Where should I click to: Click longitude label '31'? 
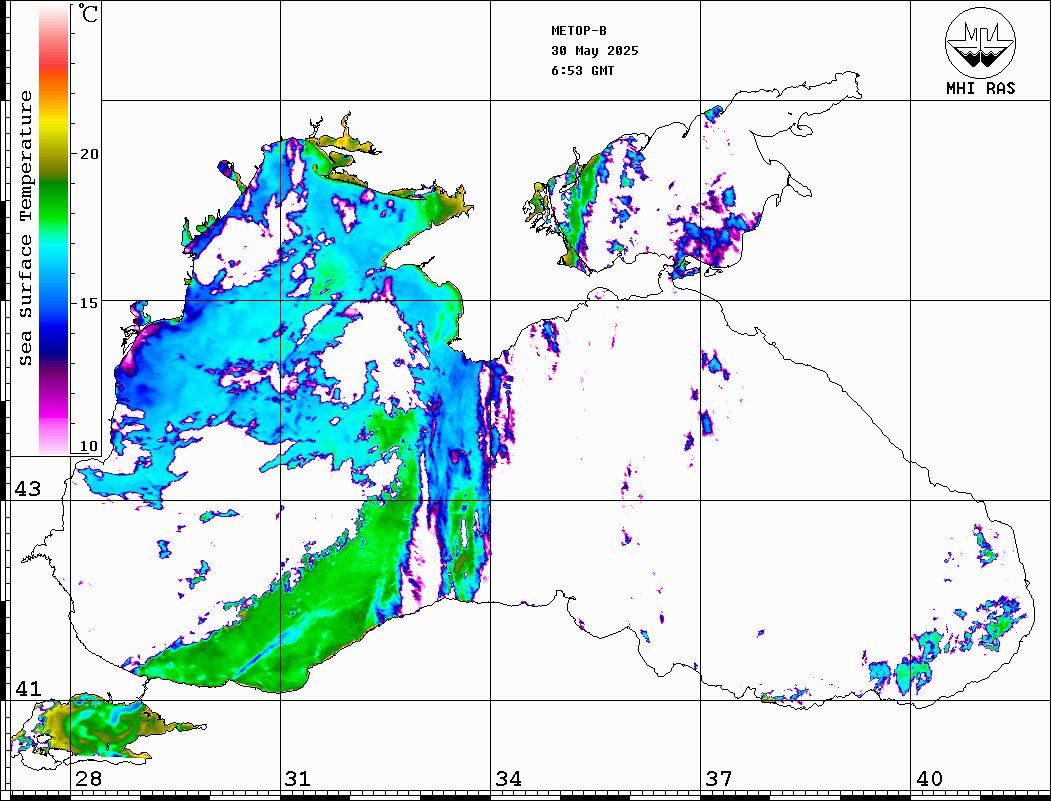coord(298,779)
